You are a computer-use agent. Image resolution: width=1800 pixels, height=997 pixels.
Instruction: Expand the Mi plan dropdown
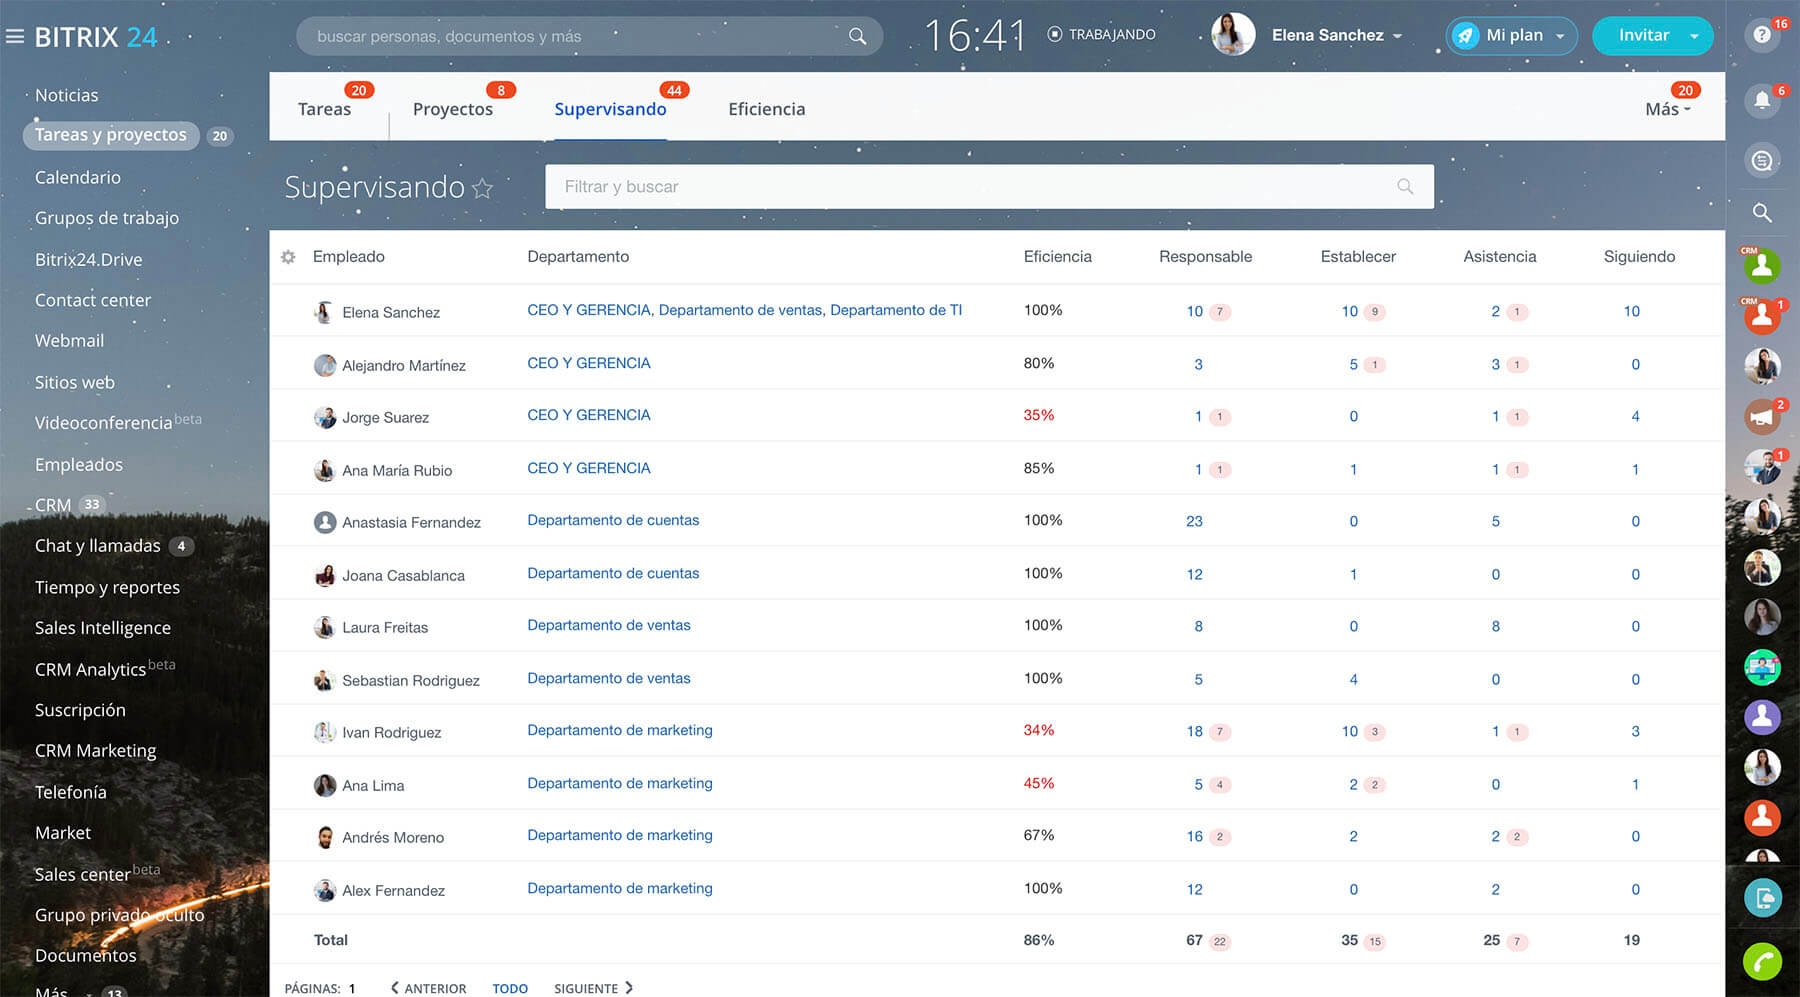(x=1560, y=36)
